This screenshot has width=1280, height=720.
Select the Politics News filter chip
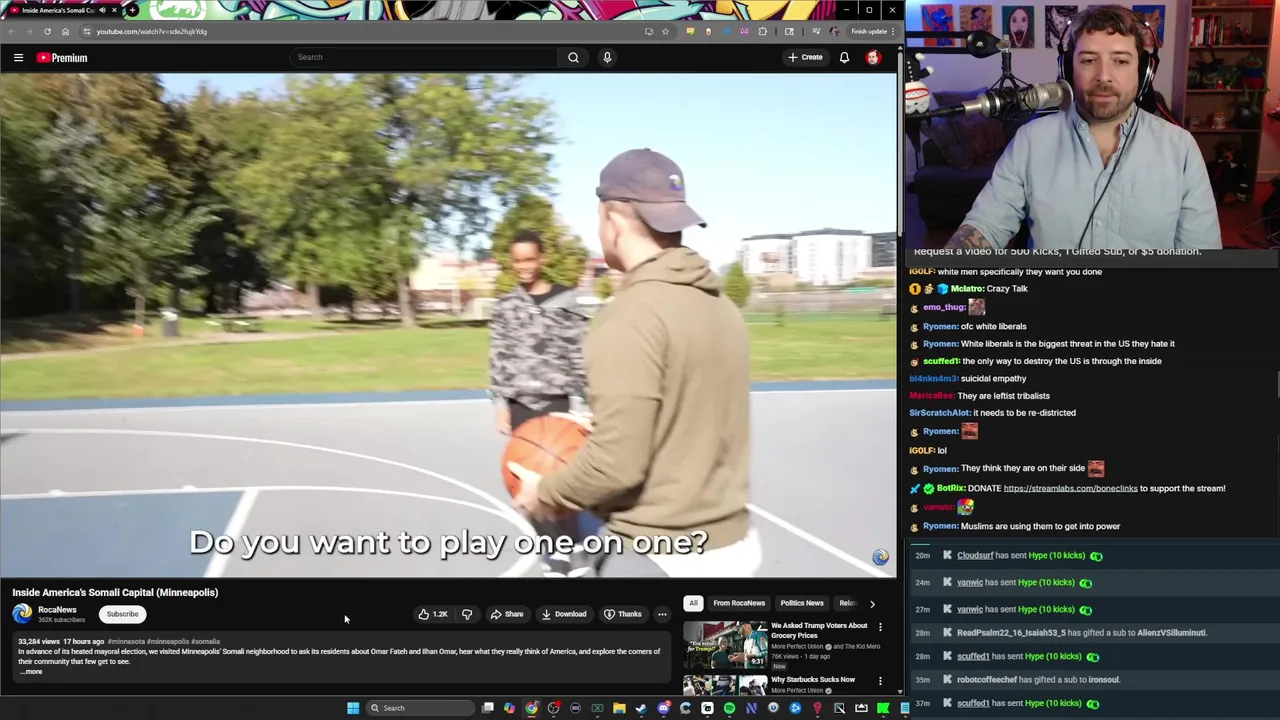pos(802,603)
